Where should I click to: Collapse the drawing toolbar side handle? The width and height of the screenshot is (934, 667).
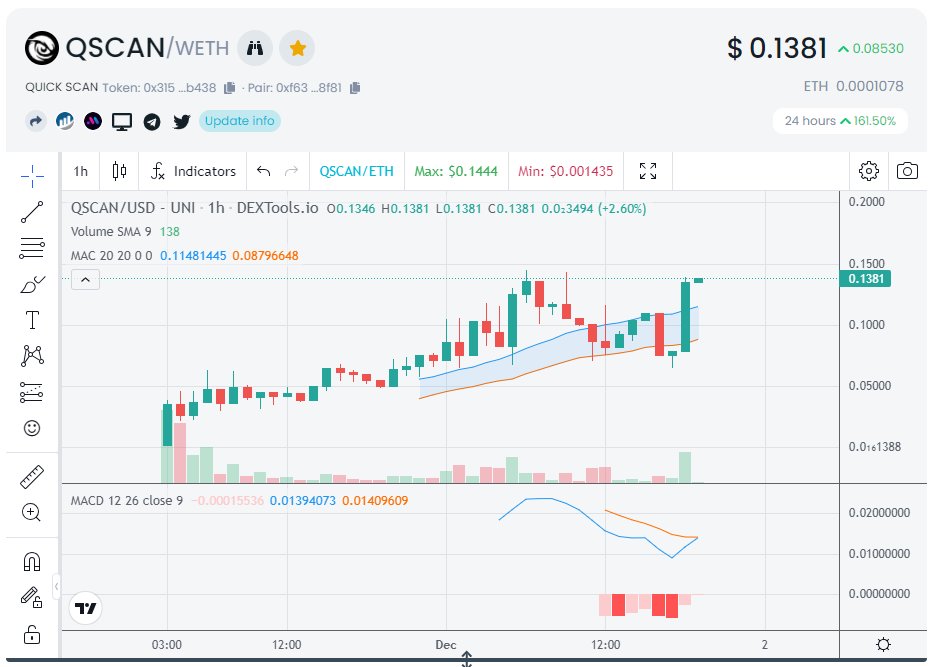pos(56,587)
